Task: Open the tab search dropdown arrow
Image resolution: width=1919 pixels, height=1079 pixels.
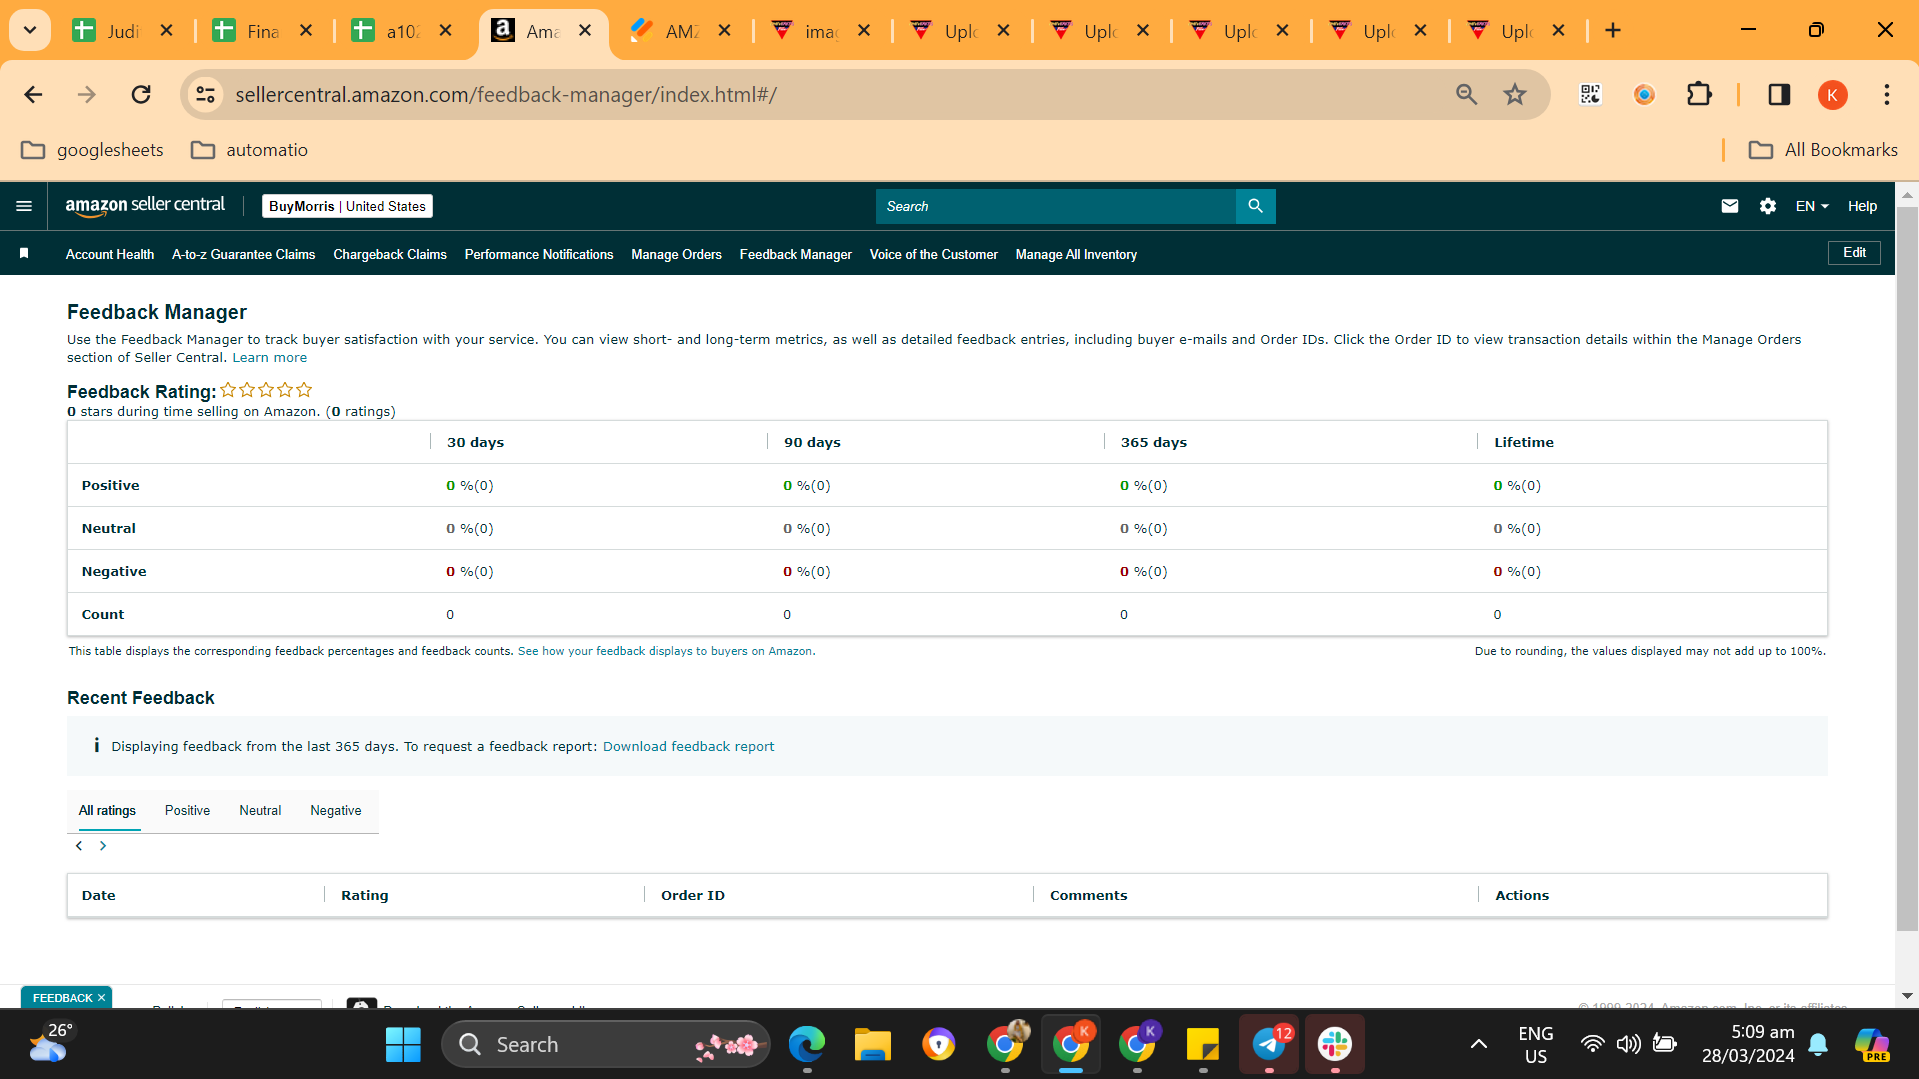Action: click(x=30, y=30)
